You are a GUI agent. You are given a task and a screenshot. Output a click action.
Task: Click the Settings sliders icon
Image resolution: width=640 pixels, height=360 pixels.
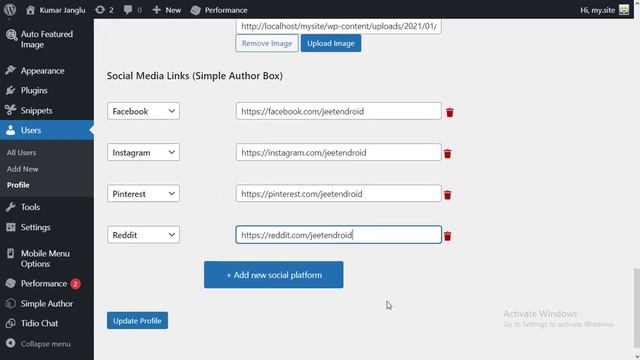point(11,227)
